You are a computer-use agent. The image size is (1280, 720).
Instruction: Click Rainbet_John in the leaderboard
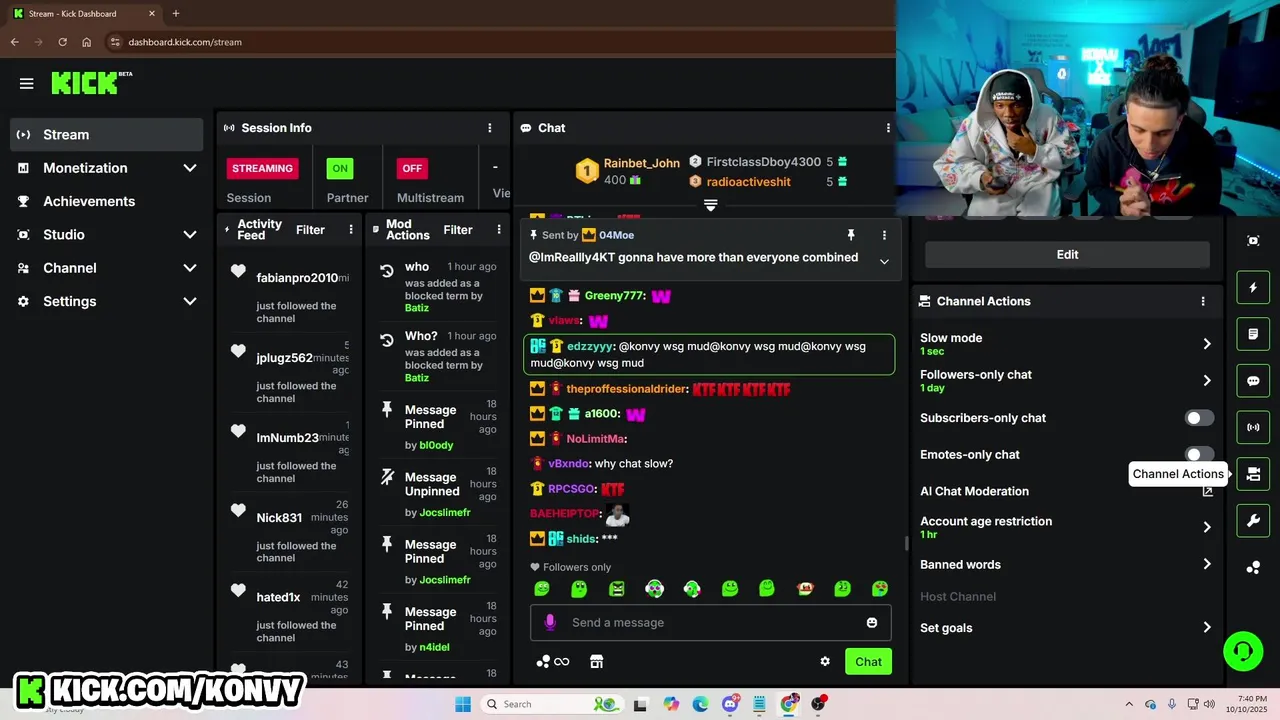click(x=641, y=163)
